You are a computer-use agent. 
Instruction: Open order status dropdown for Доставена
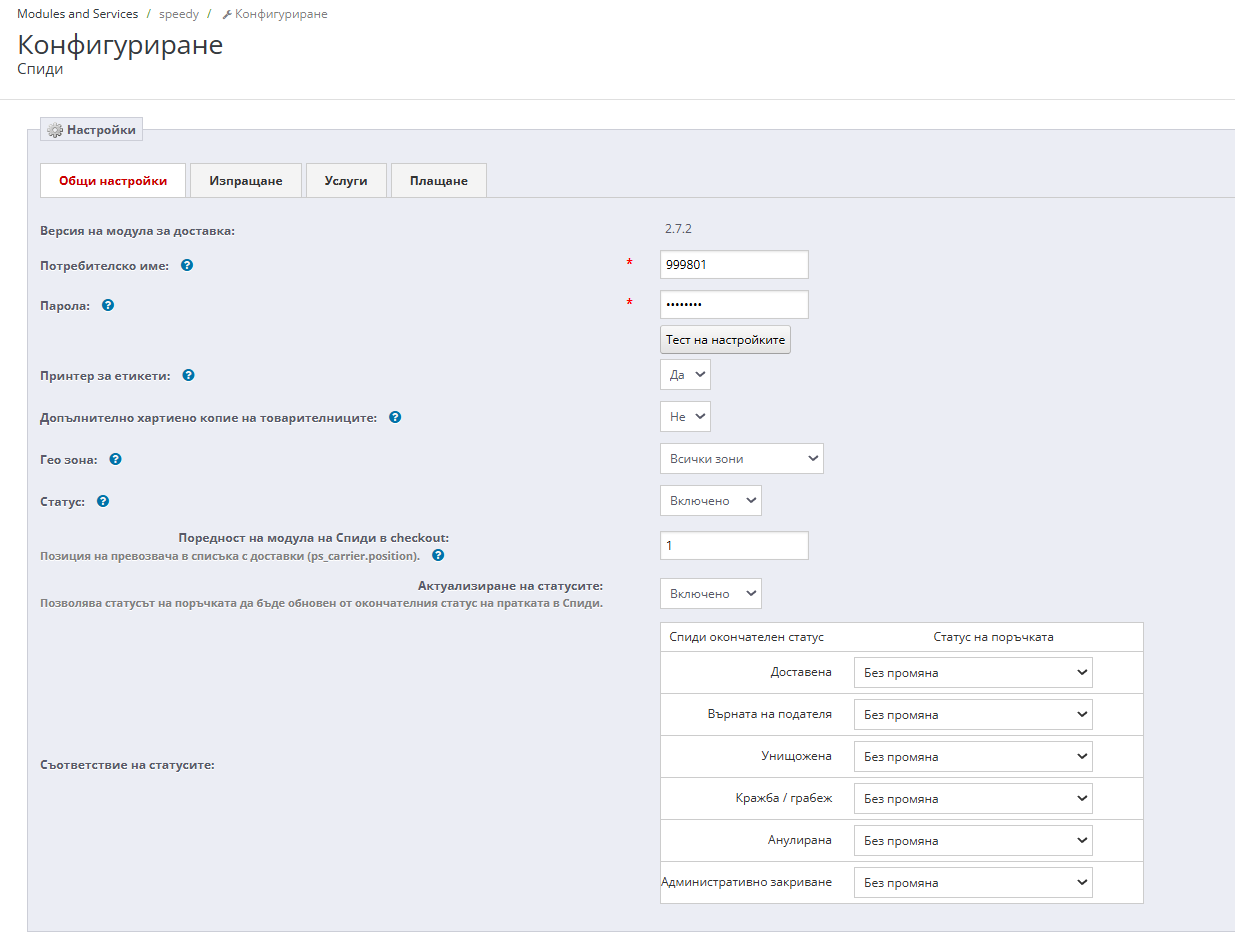tap(973, 673)
